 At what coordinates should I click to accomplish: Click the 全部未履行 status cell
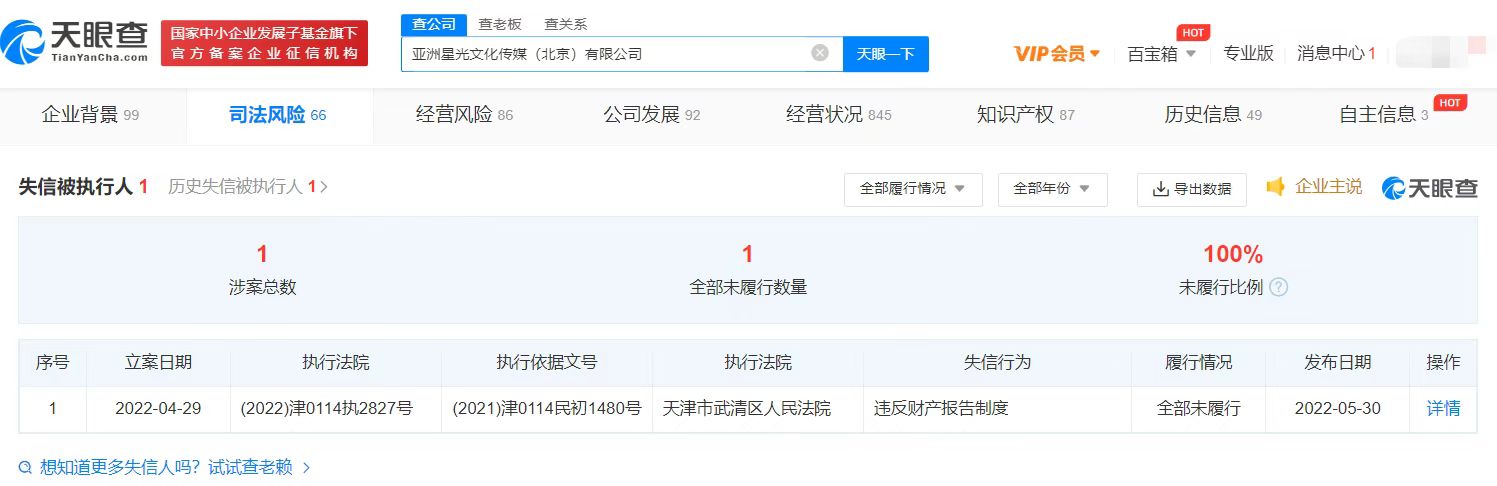[x=1198, y=408]
